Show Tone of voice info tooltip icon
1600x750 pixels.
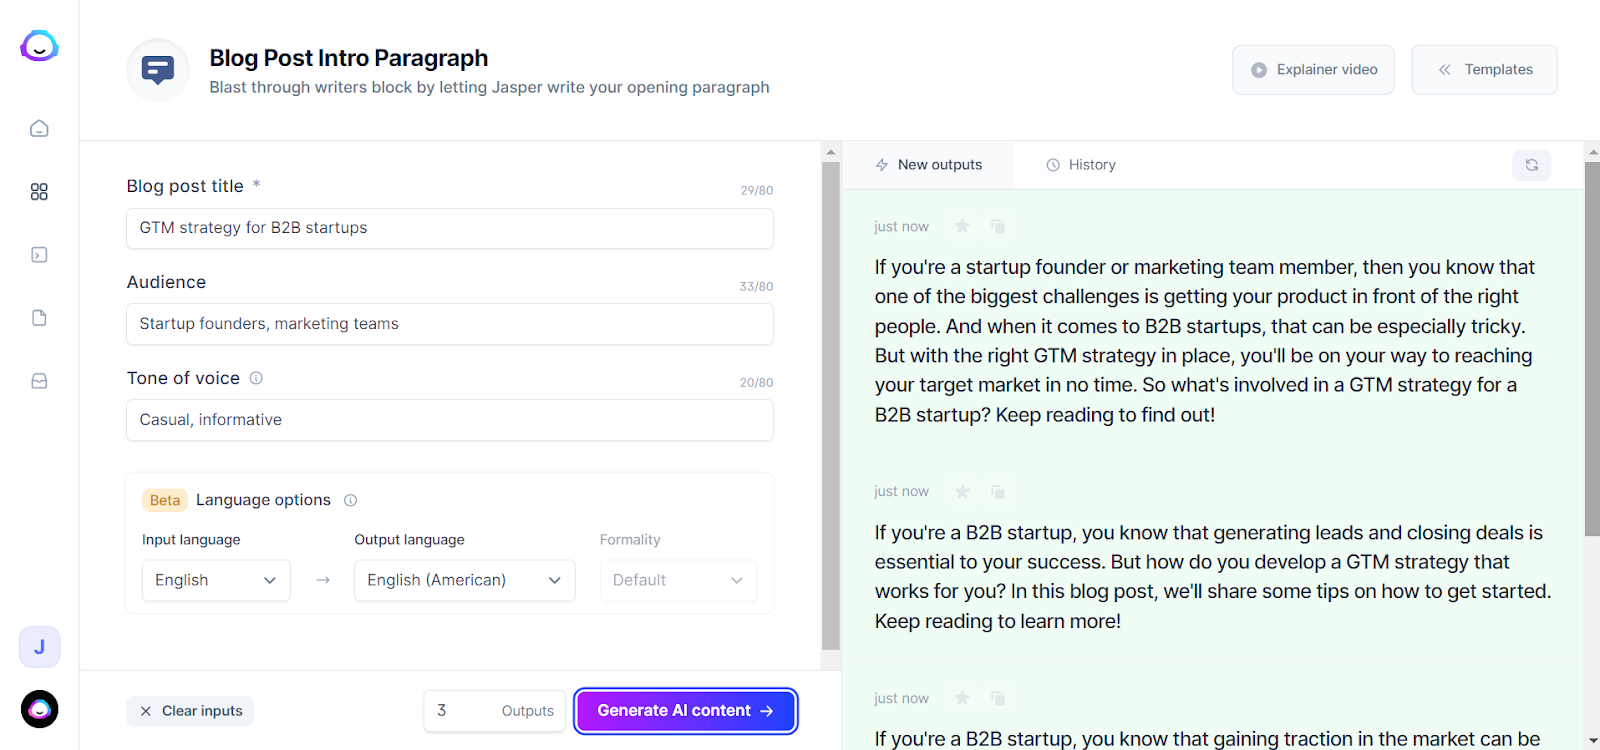coord(256,378)
